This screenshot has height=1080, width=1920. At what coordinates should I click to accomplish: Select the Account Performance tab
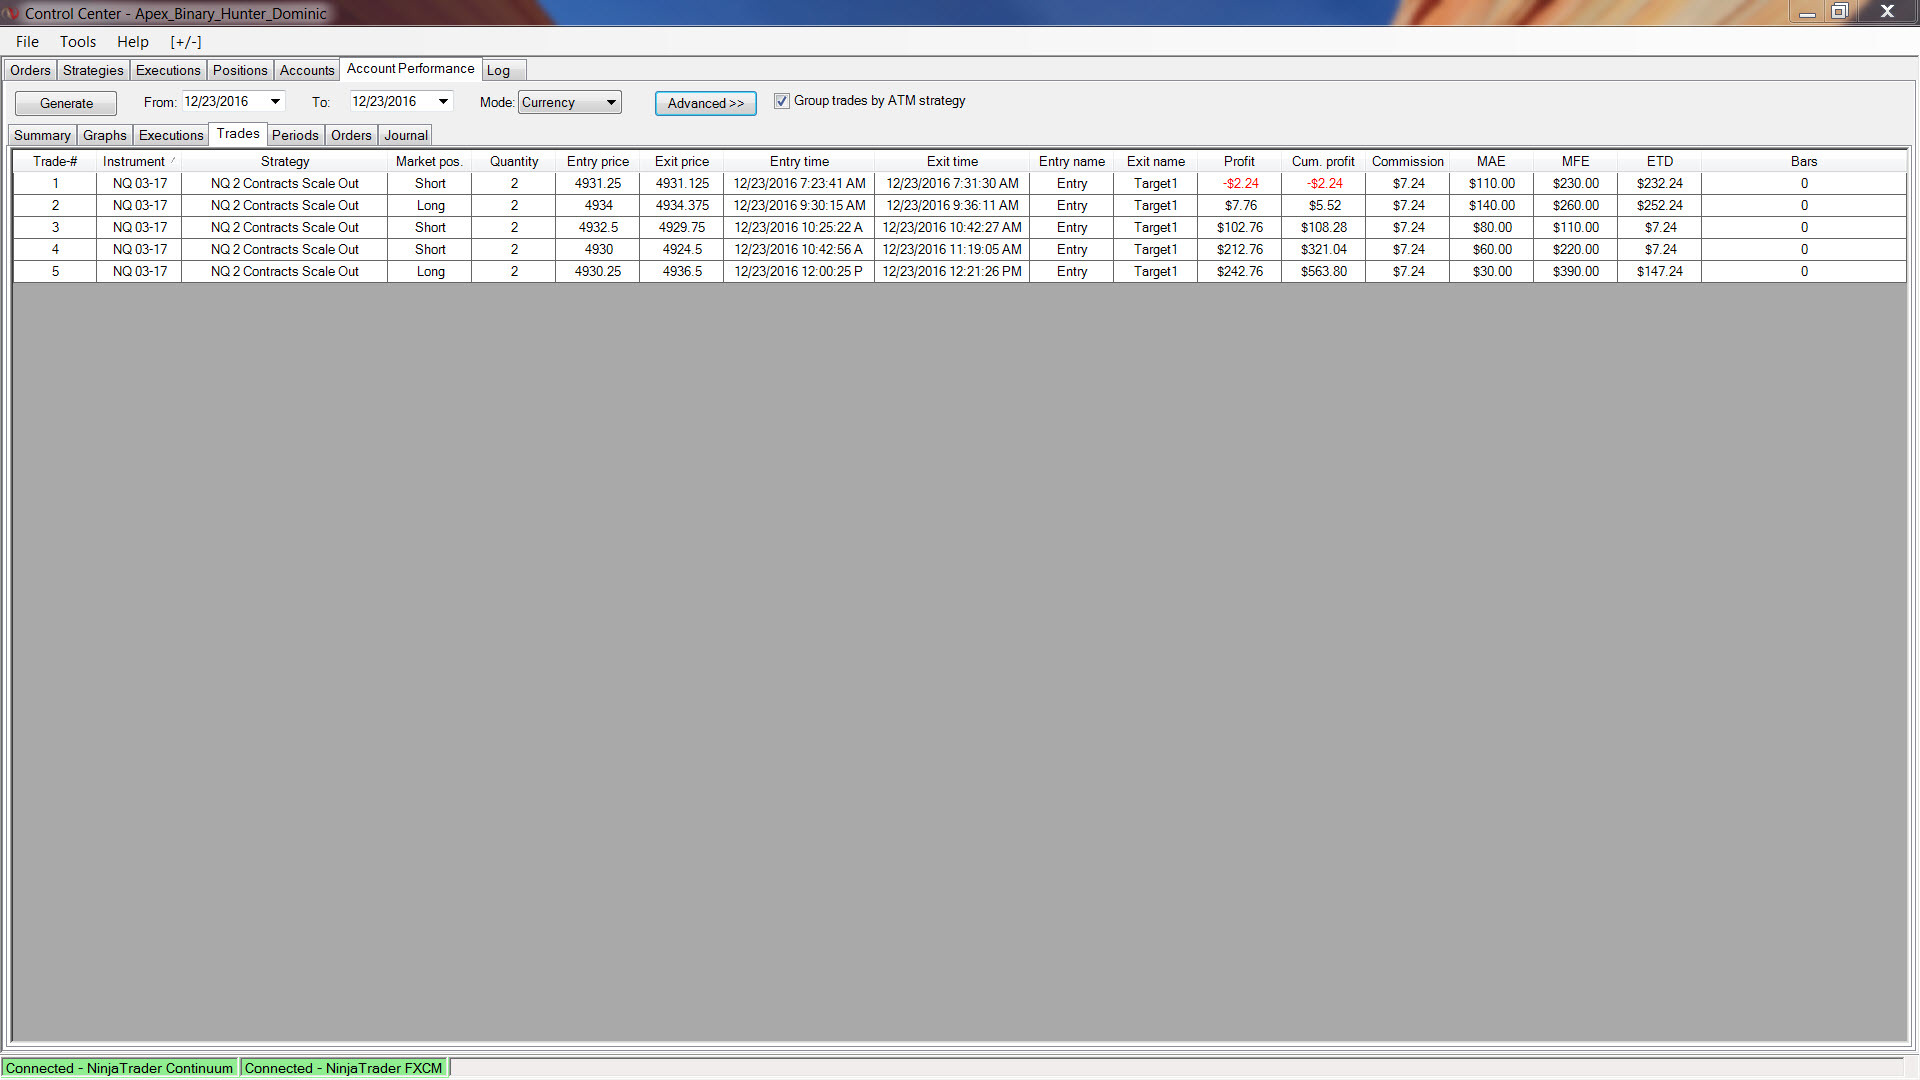point(410,69)
